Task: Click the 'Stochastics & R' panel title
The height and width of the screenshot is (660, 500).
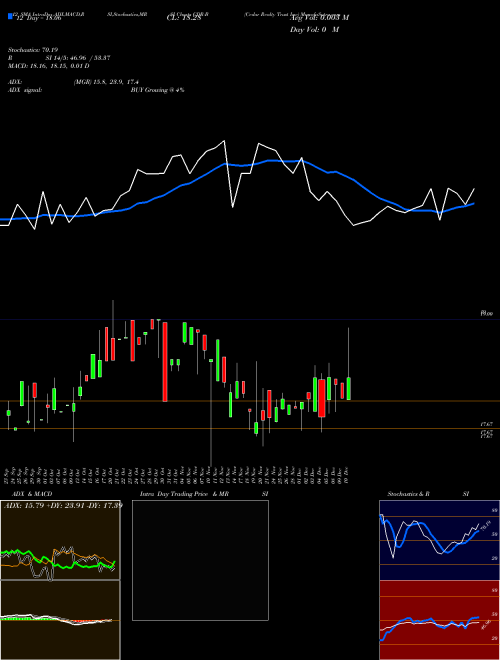Action: (409, 494)
